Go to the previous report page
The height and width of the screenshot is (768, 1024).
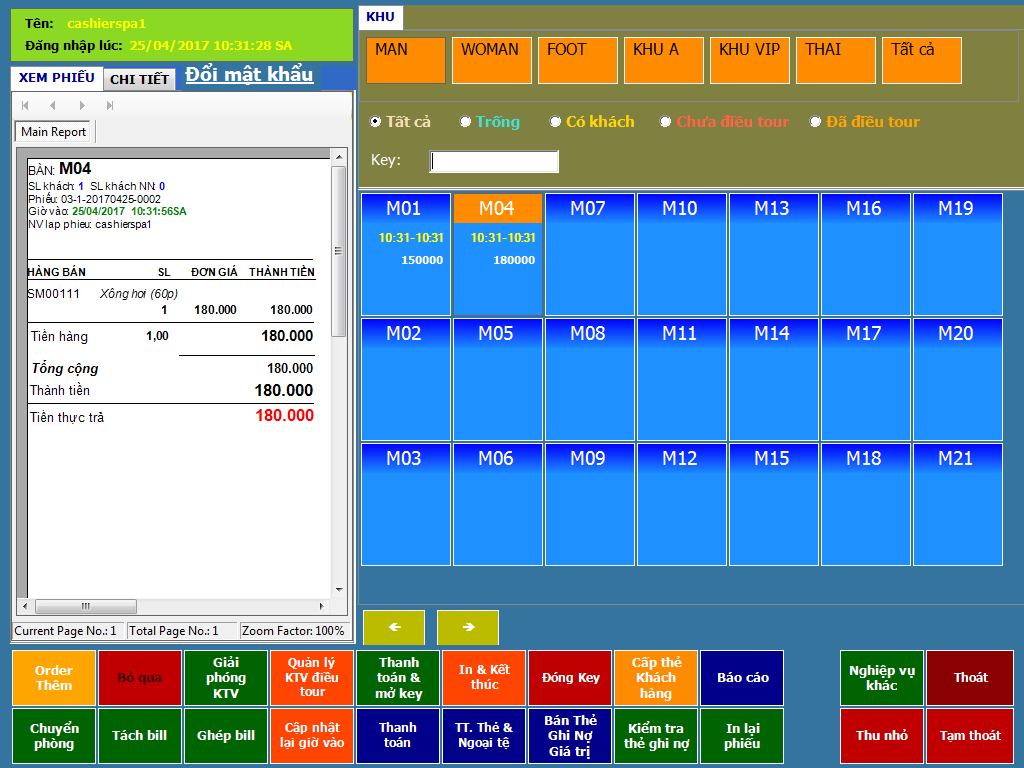point(53,105)
